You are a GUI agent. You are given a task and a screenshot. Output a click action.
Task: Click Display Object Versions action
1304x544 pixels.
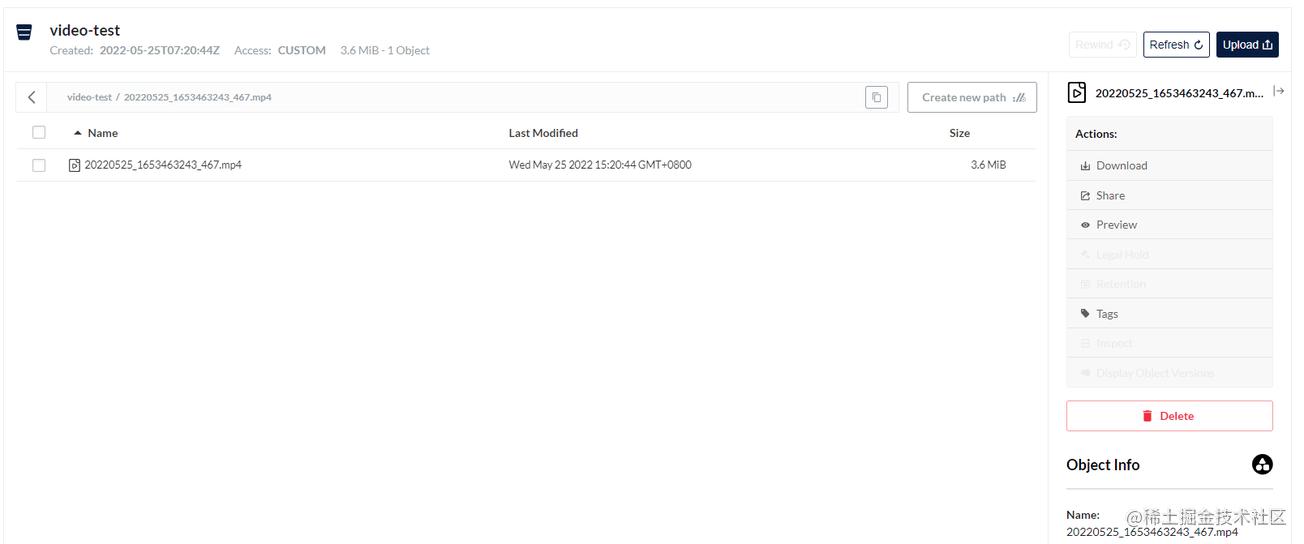point(1169,373)
